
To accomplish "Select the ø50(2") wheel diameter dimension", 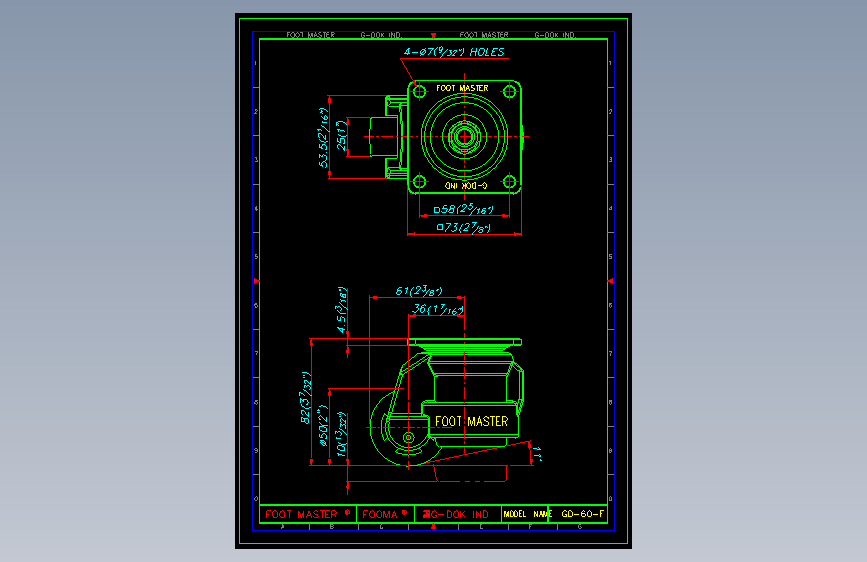I will 323,425.
